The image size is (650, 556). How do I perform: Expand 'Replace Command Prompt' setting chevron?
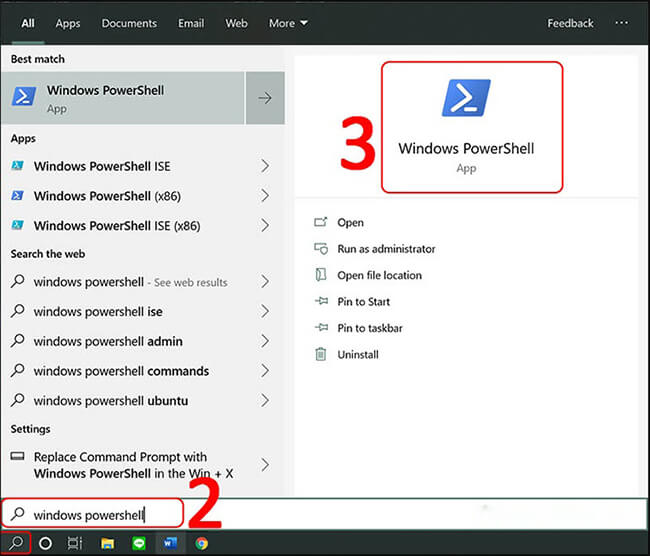[x=265, y=465]
